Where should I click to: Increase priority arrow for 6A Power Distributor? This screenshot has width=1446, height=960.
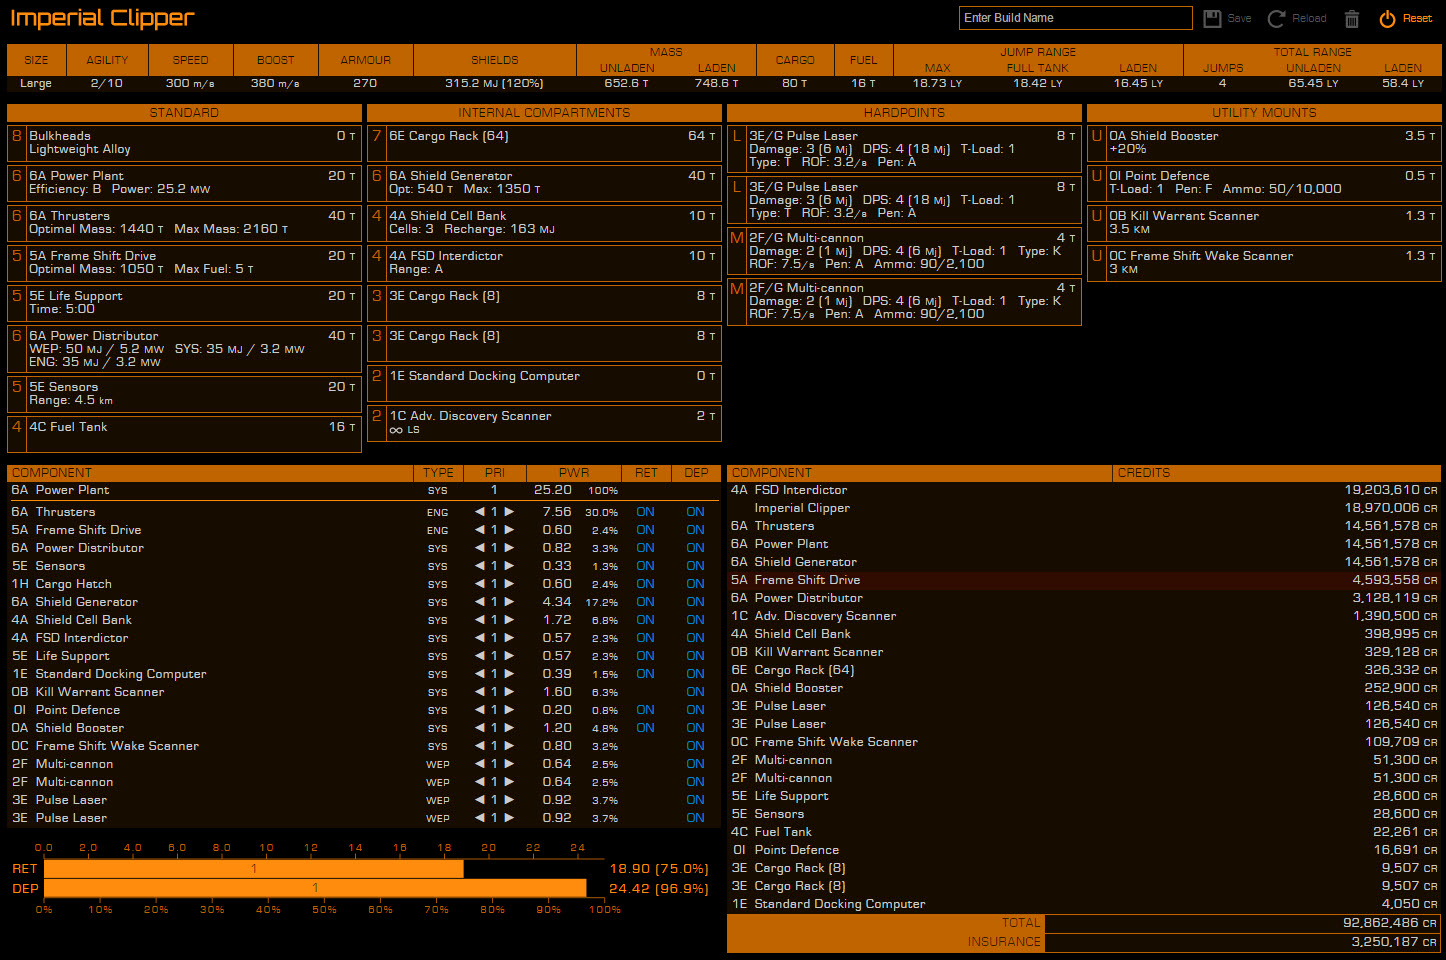pos(509,548)
